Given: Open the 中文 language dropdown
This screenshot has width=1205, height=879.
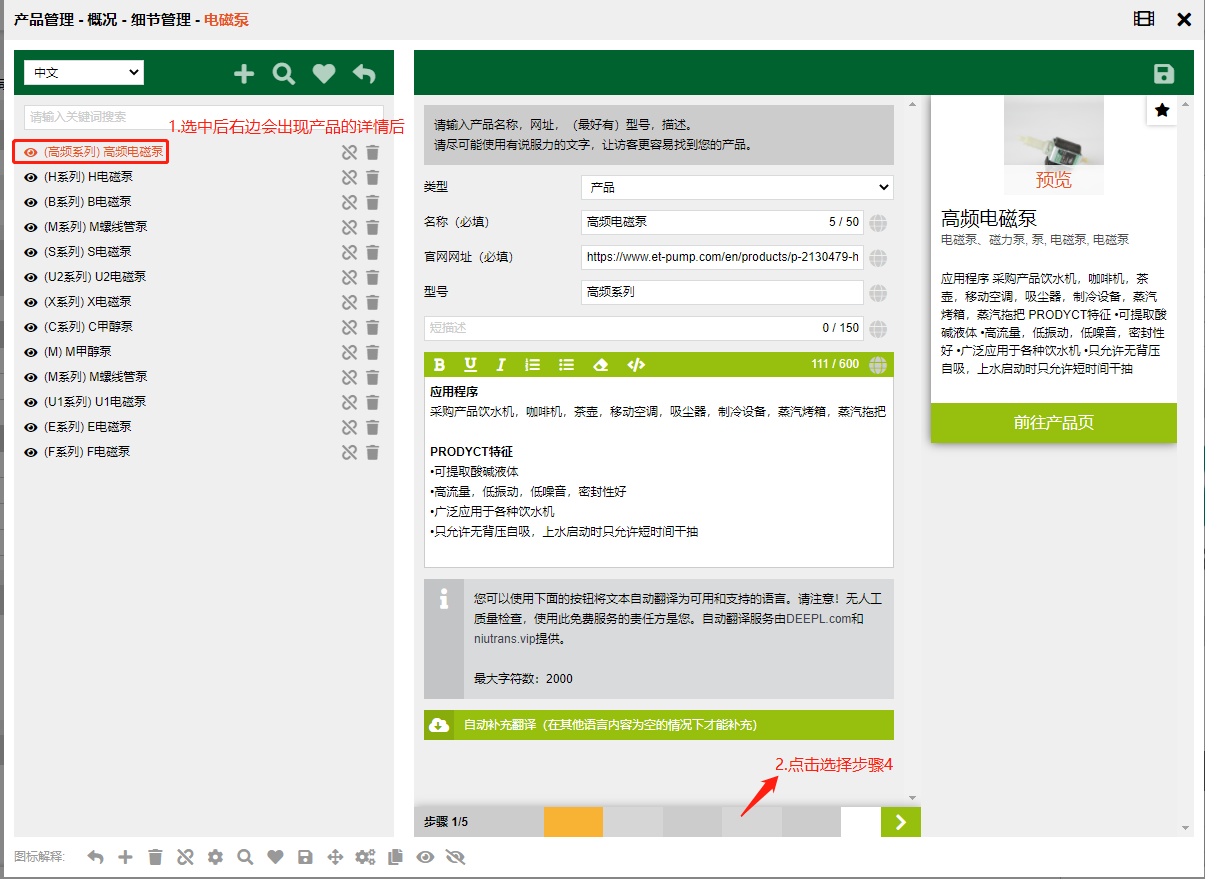Looking at the screenshot, I should [x=84, y=73].
